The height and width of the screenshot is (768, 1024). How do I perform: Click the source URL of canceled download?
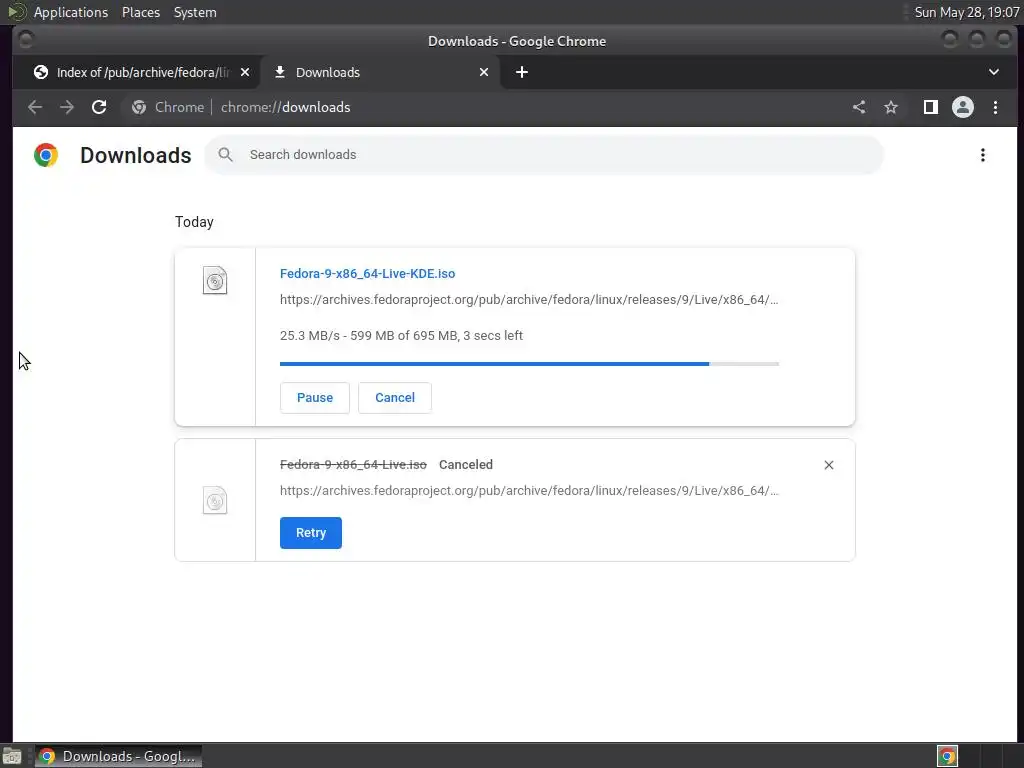pyautogui.click(x=529, y=490)
